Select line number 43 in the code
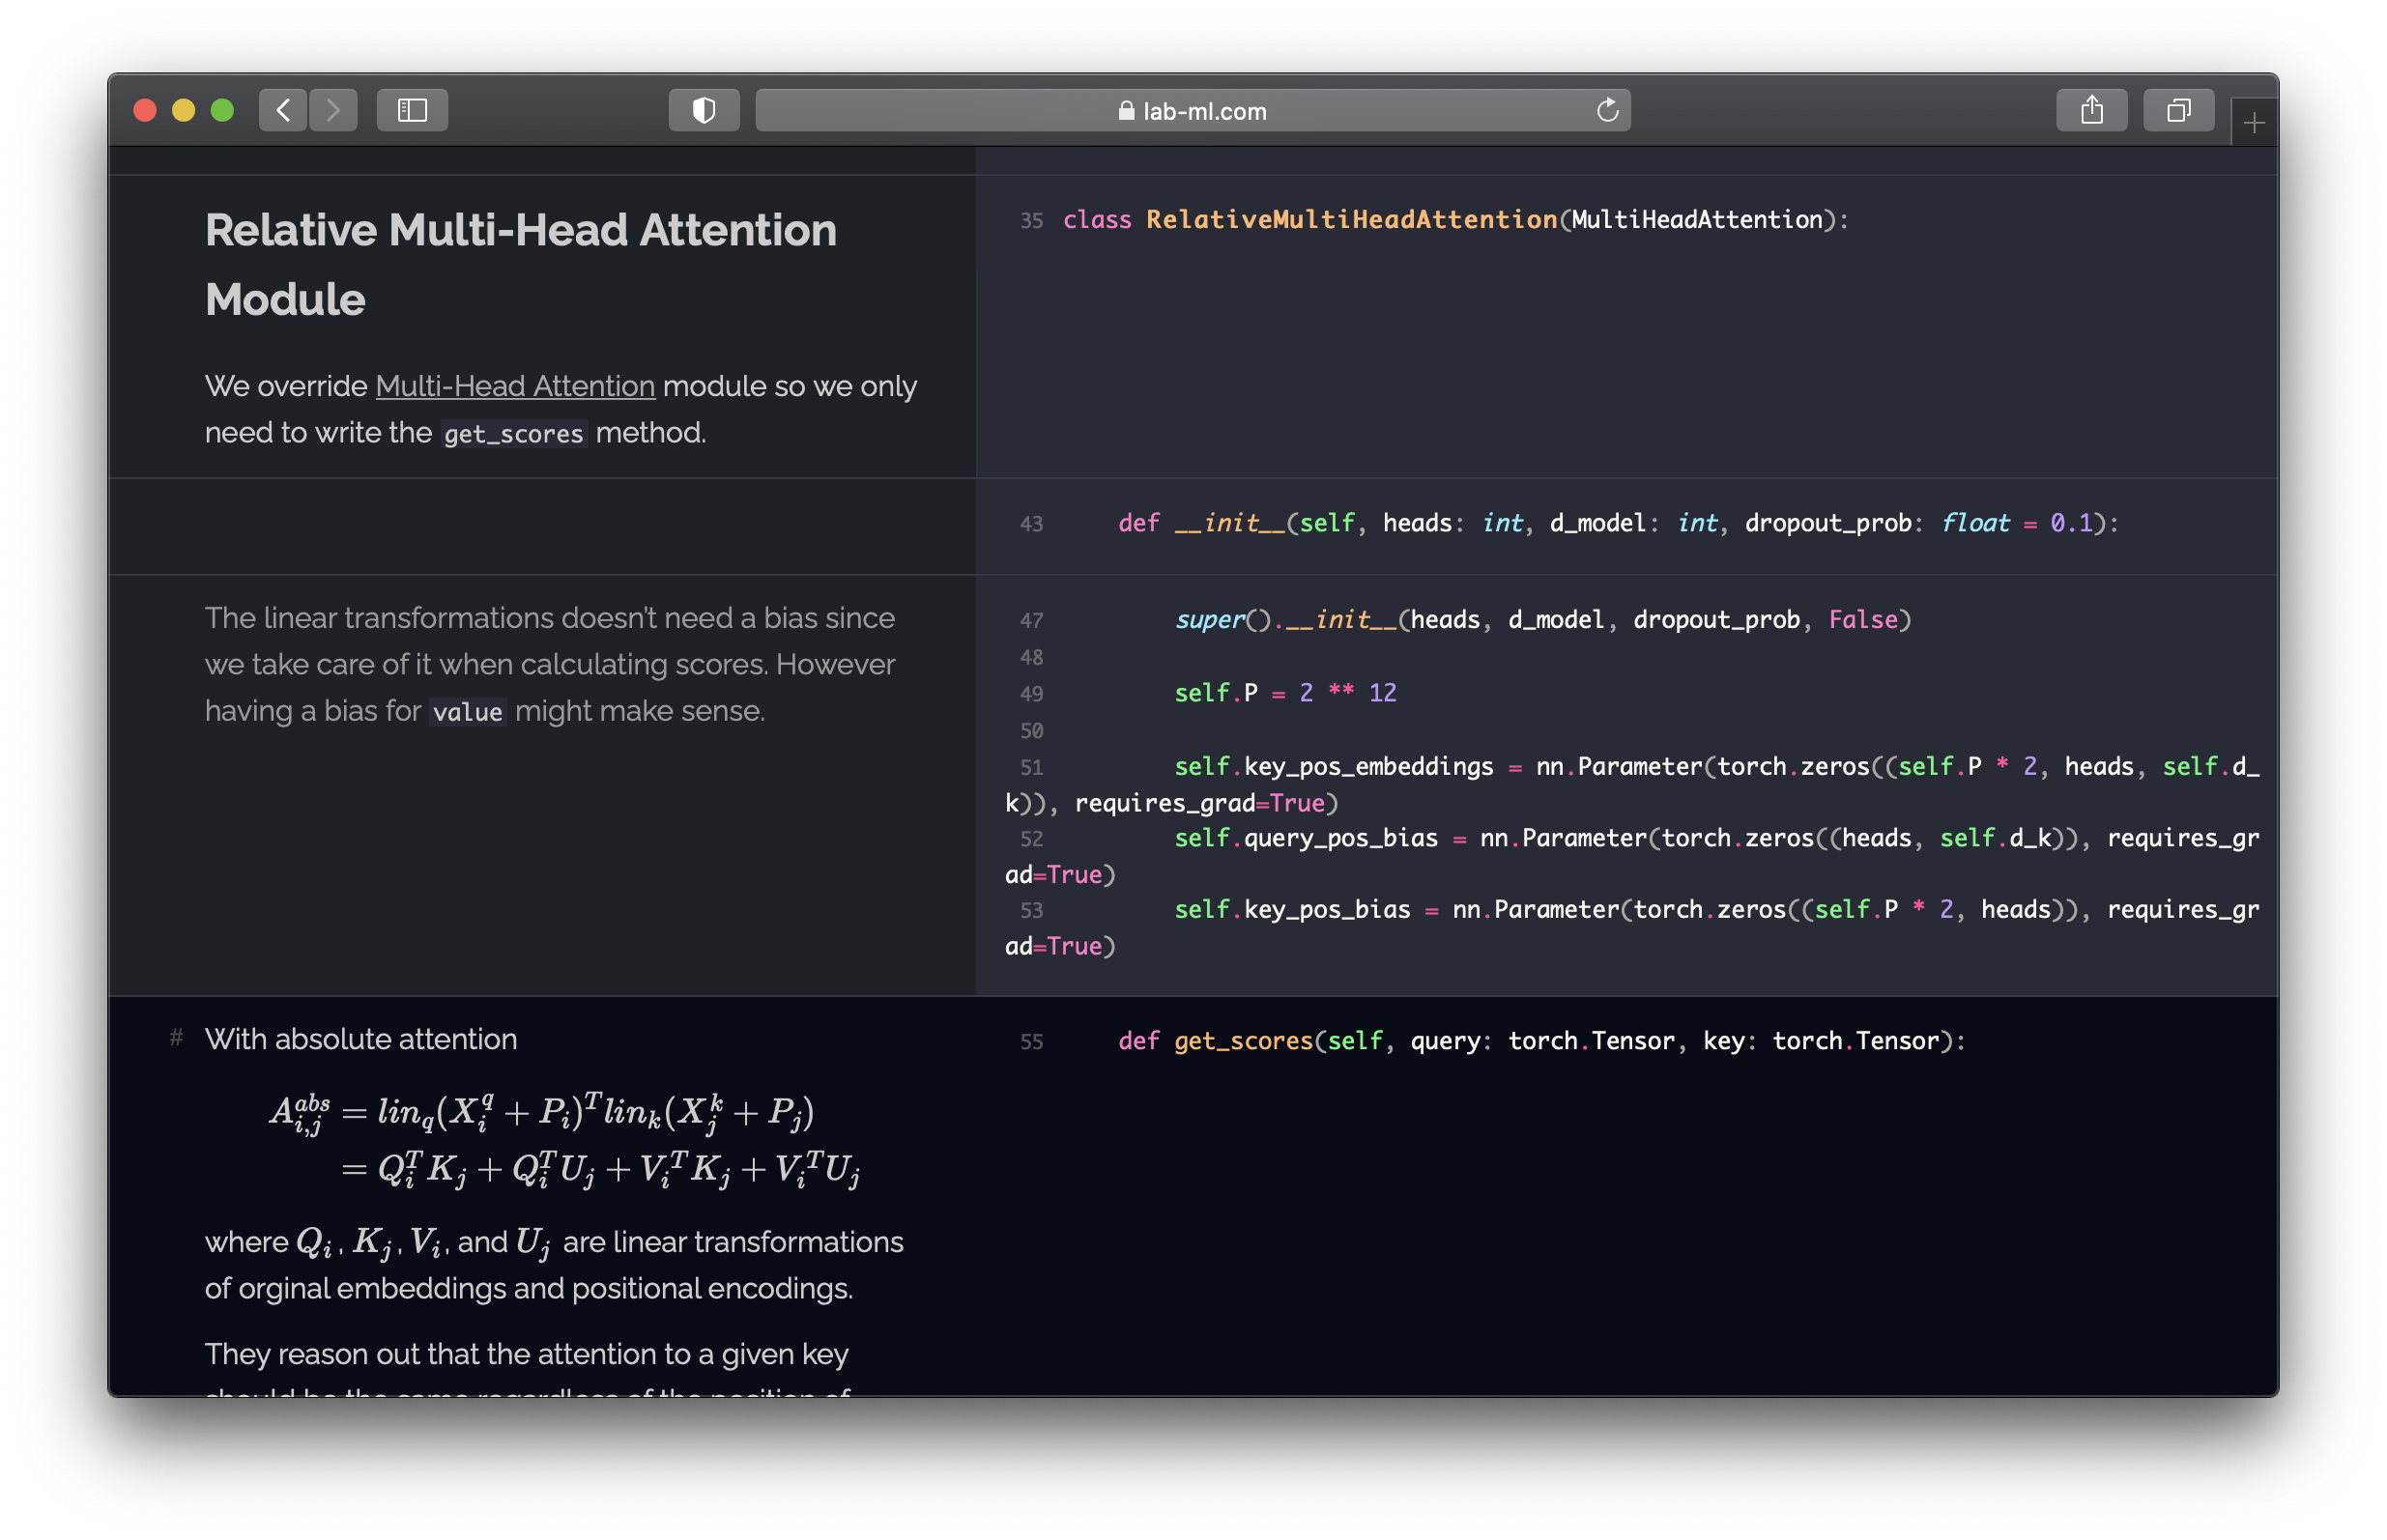The width and height of the screenshot is (2387, 1540). pos(1031,523)
